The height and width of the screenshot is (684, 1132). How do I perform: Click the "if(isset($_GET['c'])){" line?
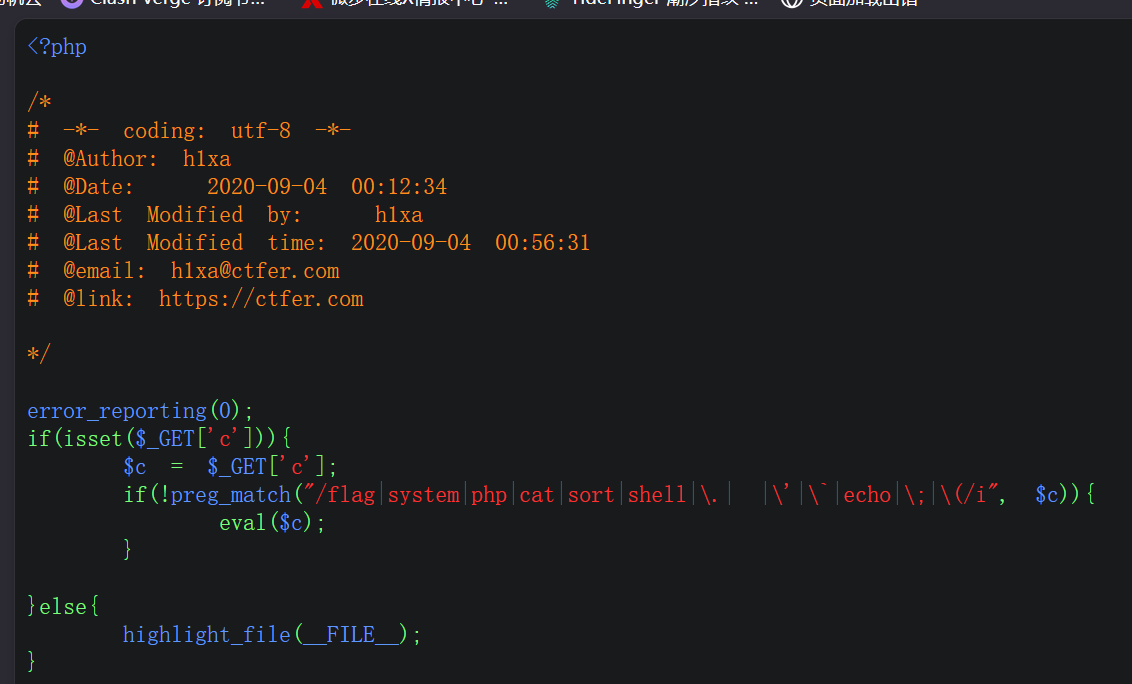[160, 438]
